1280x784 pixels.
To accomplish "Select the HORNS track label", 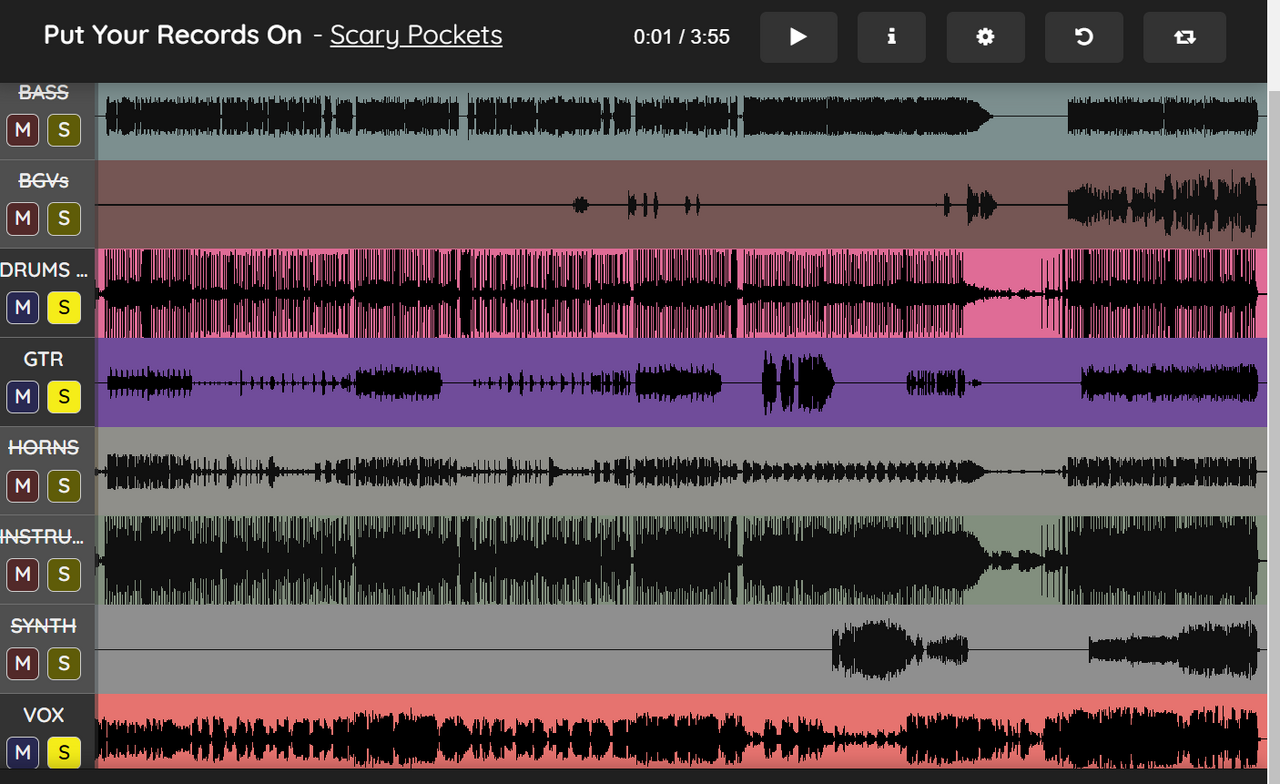I will click(43, 447).
